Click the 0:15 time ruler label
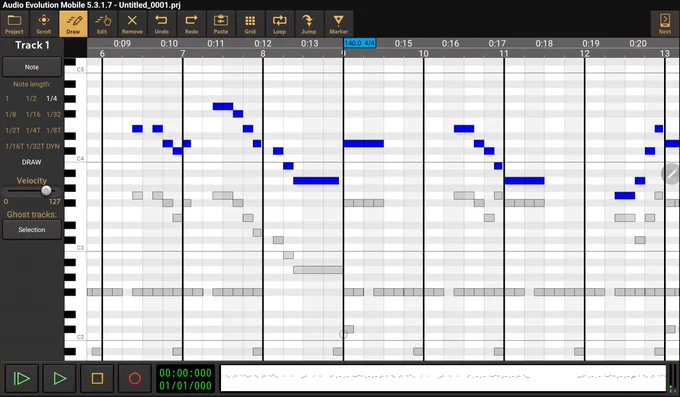The image size is (680, 397). tap(403, 43)
